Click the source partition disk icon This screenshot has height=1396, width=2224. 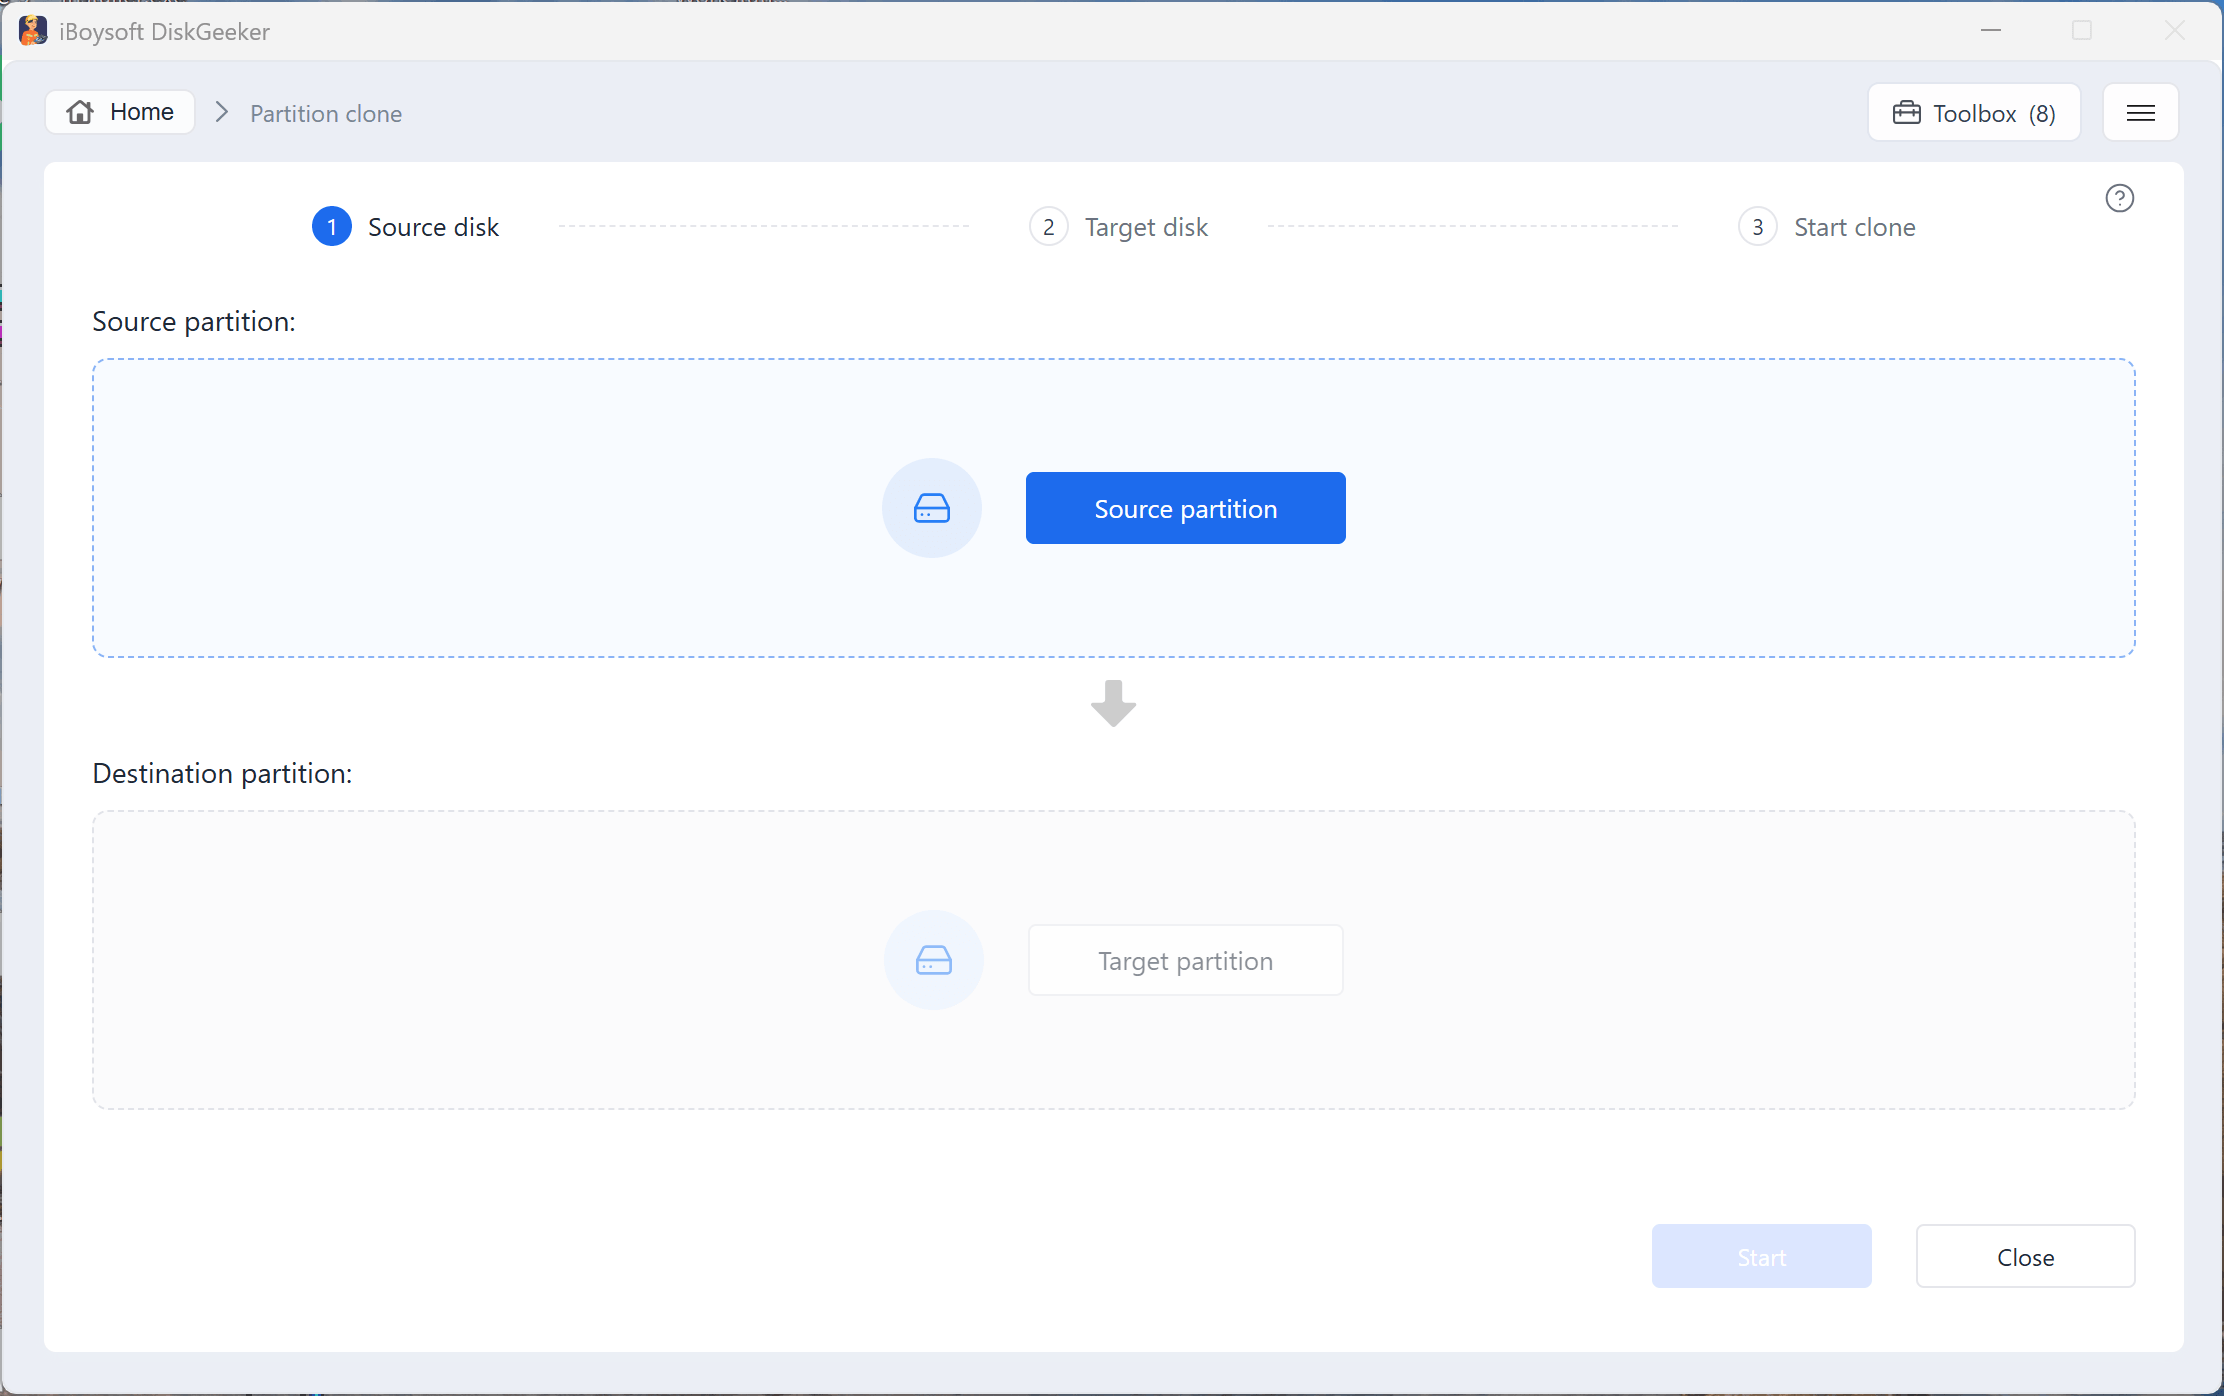click(931, 508)
